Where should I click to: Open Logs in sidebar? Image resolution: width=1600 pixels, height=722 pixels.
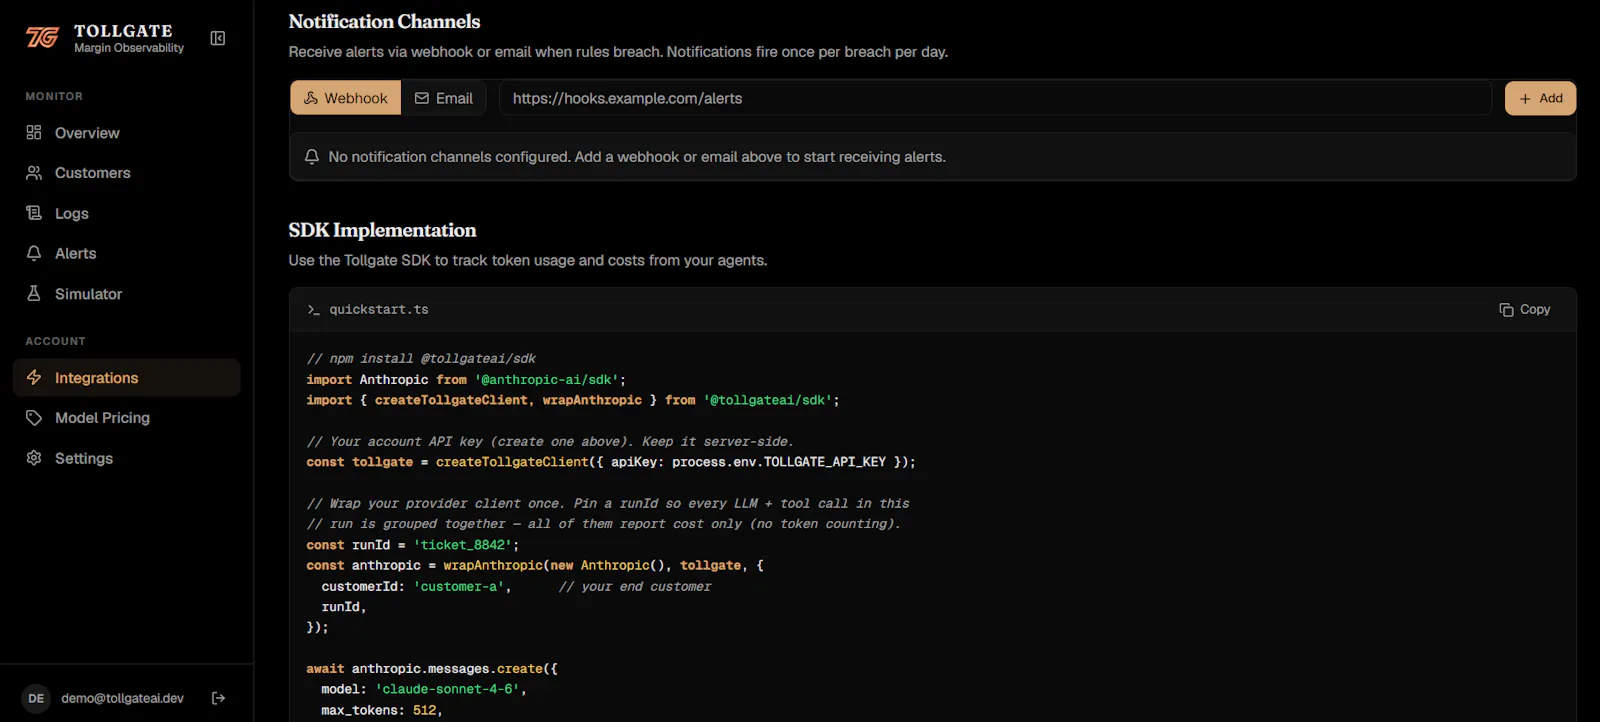pyautogui.click(x=127, y=213)
